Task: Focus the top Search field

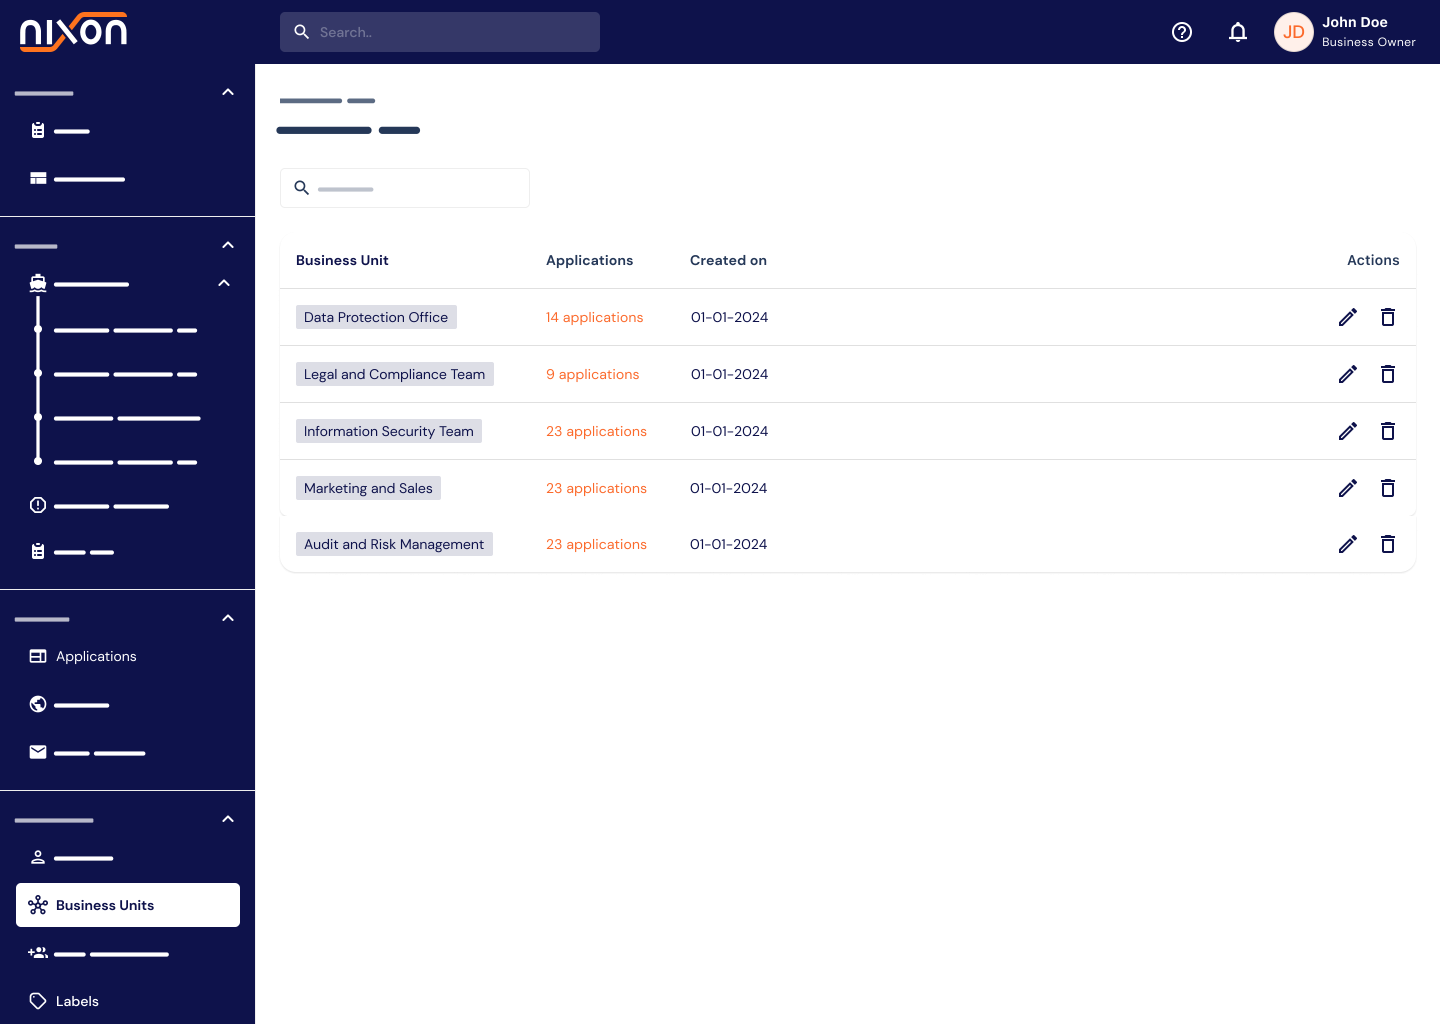Action: [x=440, y=32]
